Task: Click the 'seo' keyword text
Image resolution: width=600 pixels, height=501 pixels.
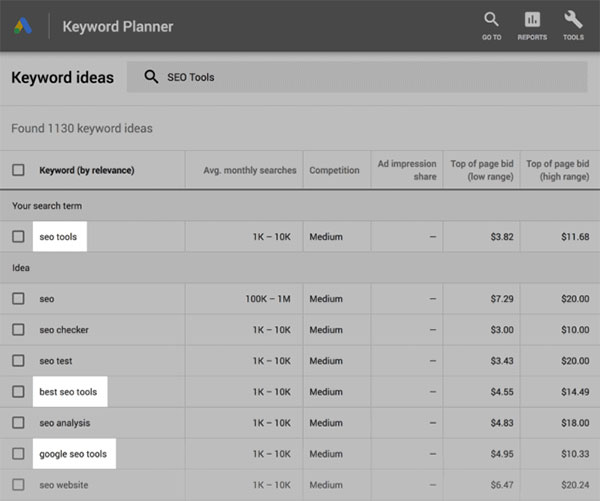Action: pyautogui.click(x=47, y=299)
